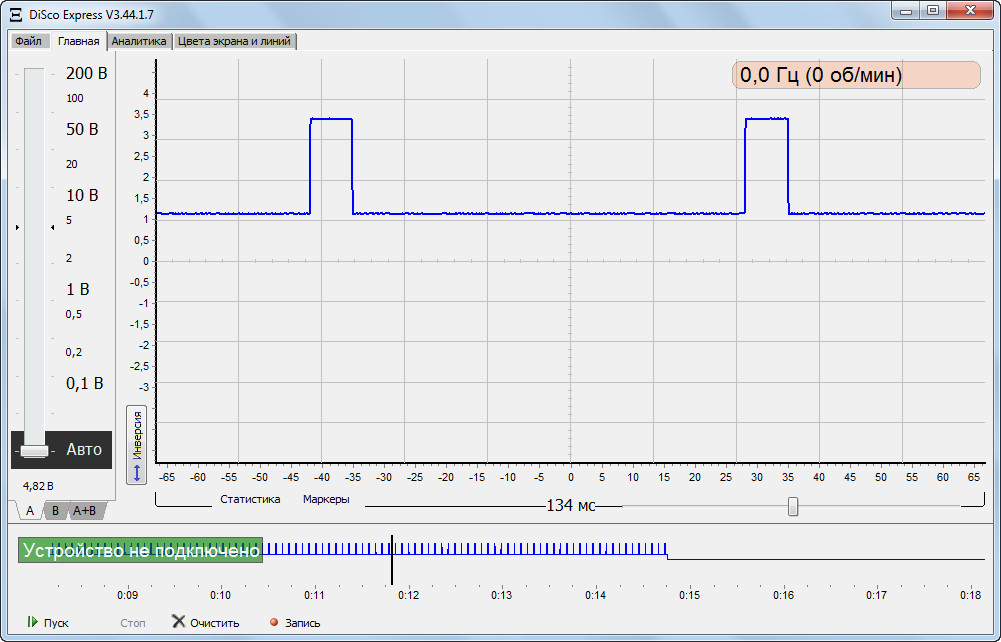Set the voltage range to 10 В
The height and width of the screenshot is (642, 1001).
[82, 195]
